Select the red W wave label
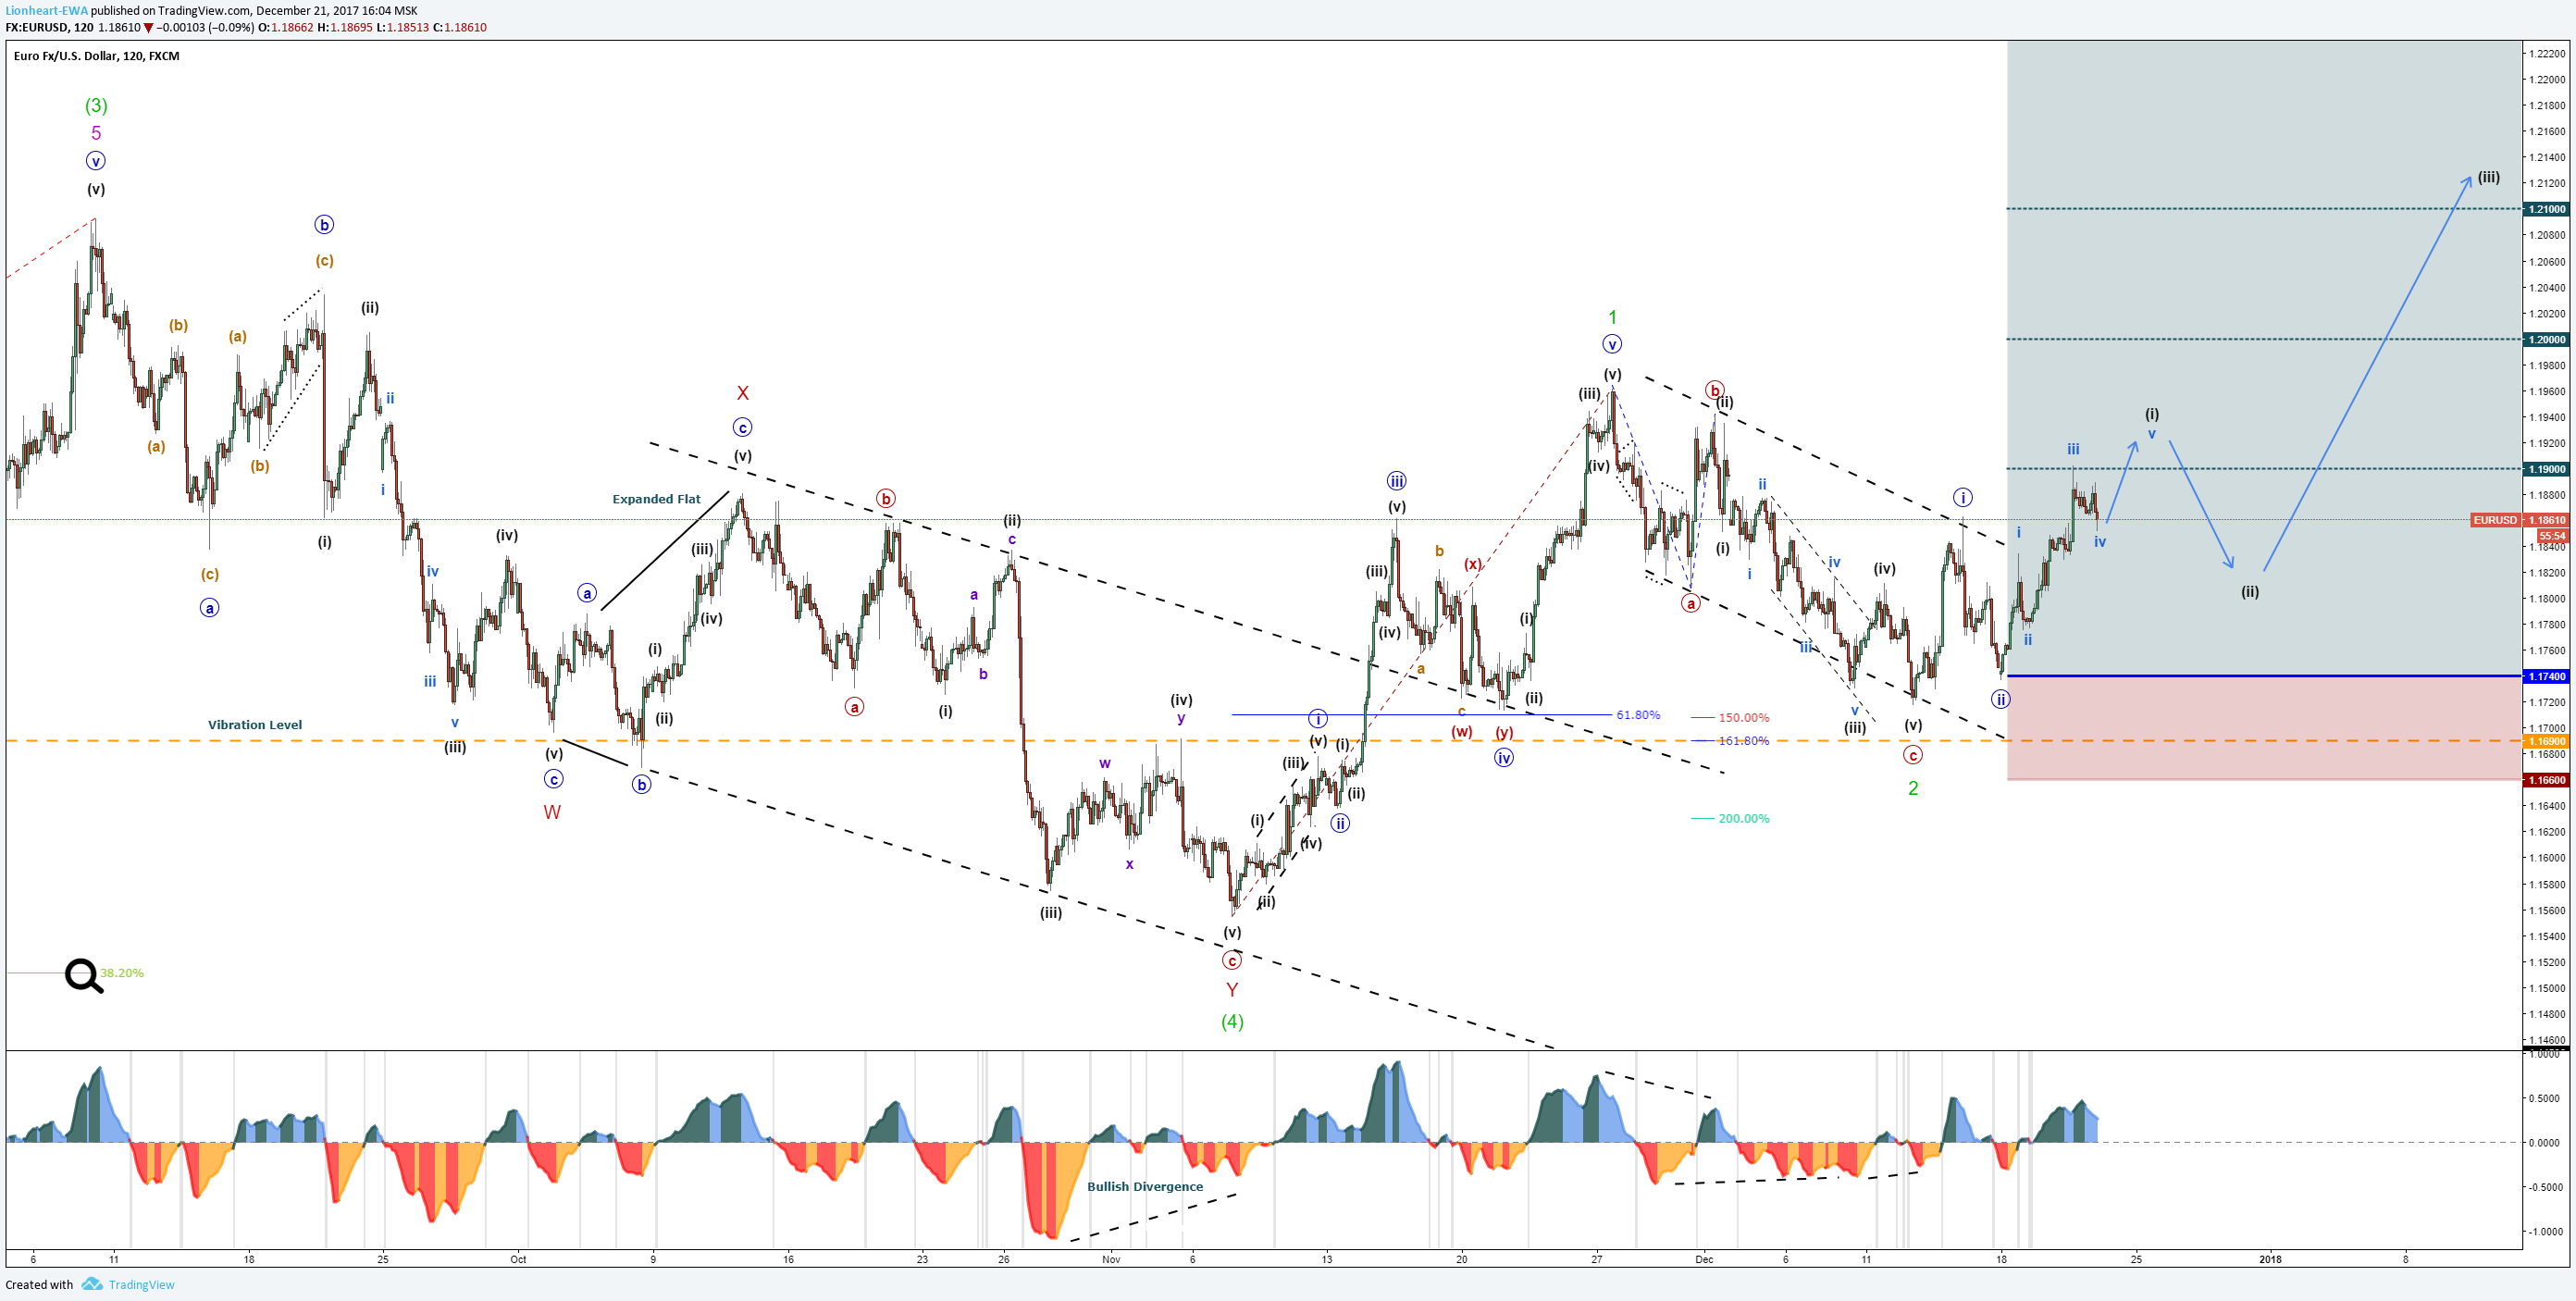Image resolution: width=2576 pixels, height=1301 pixels. (552, 812)
